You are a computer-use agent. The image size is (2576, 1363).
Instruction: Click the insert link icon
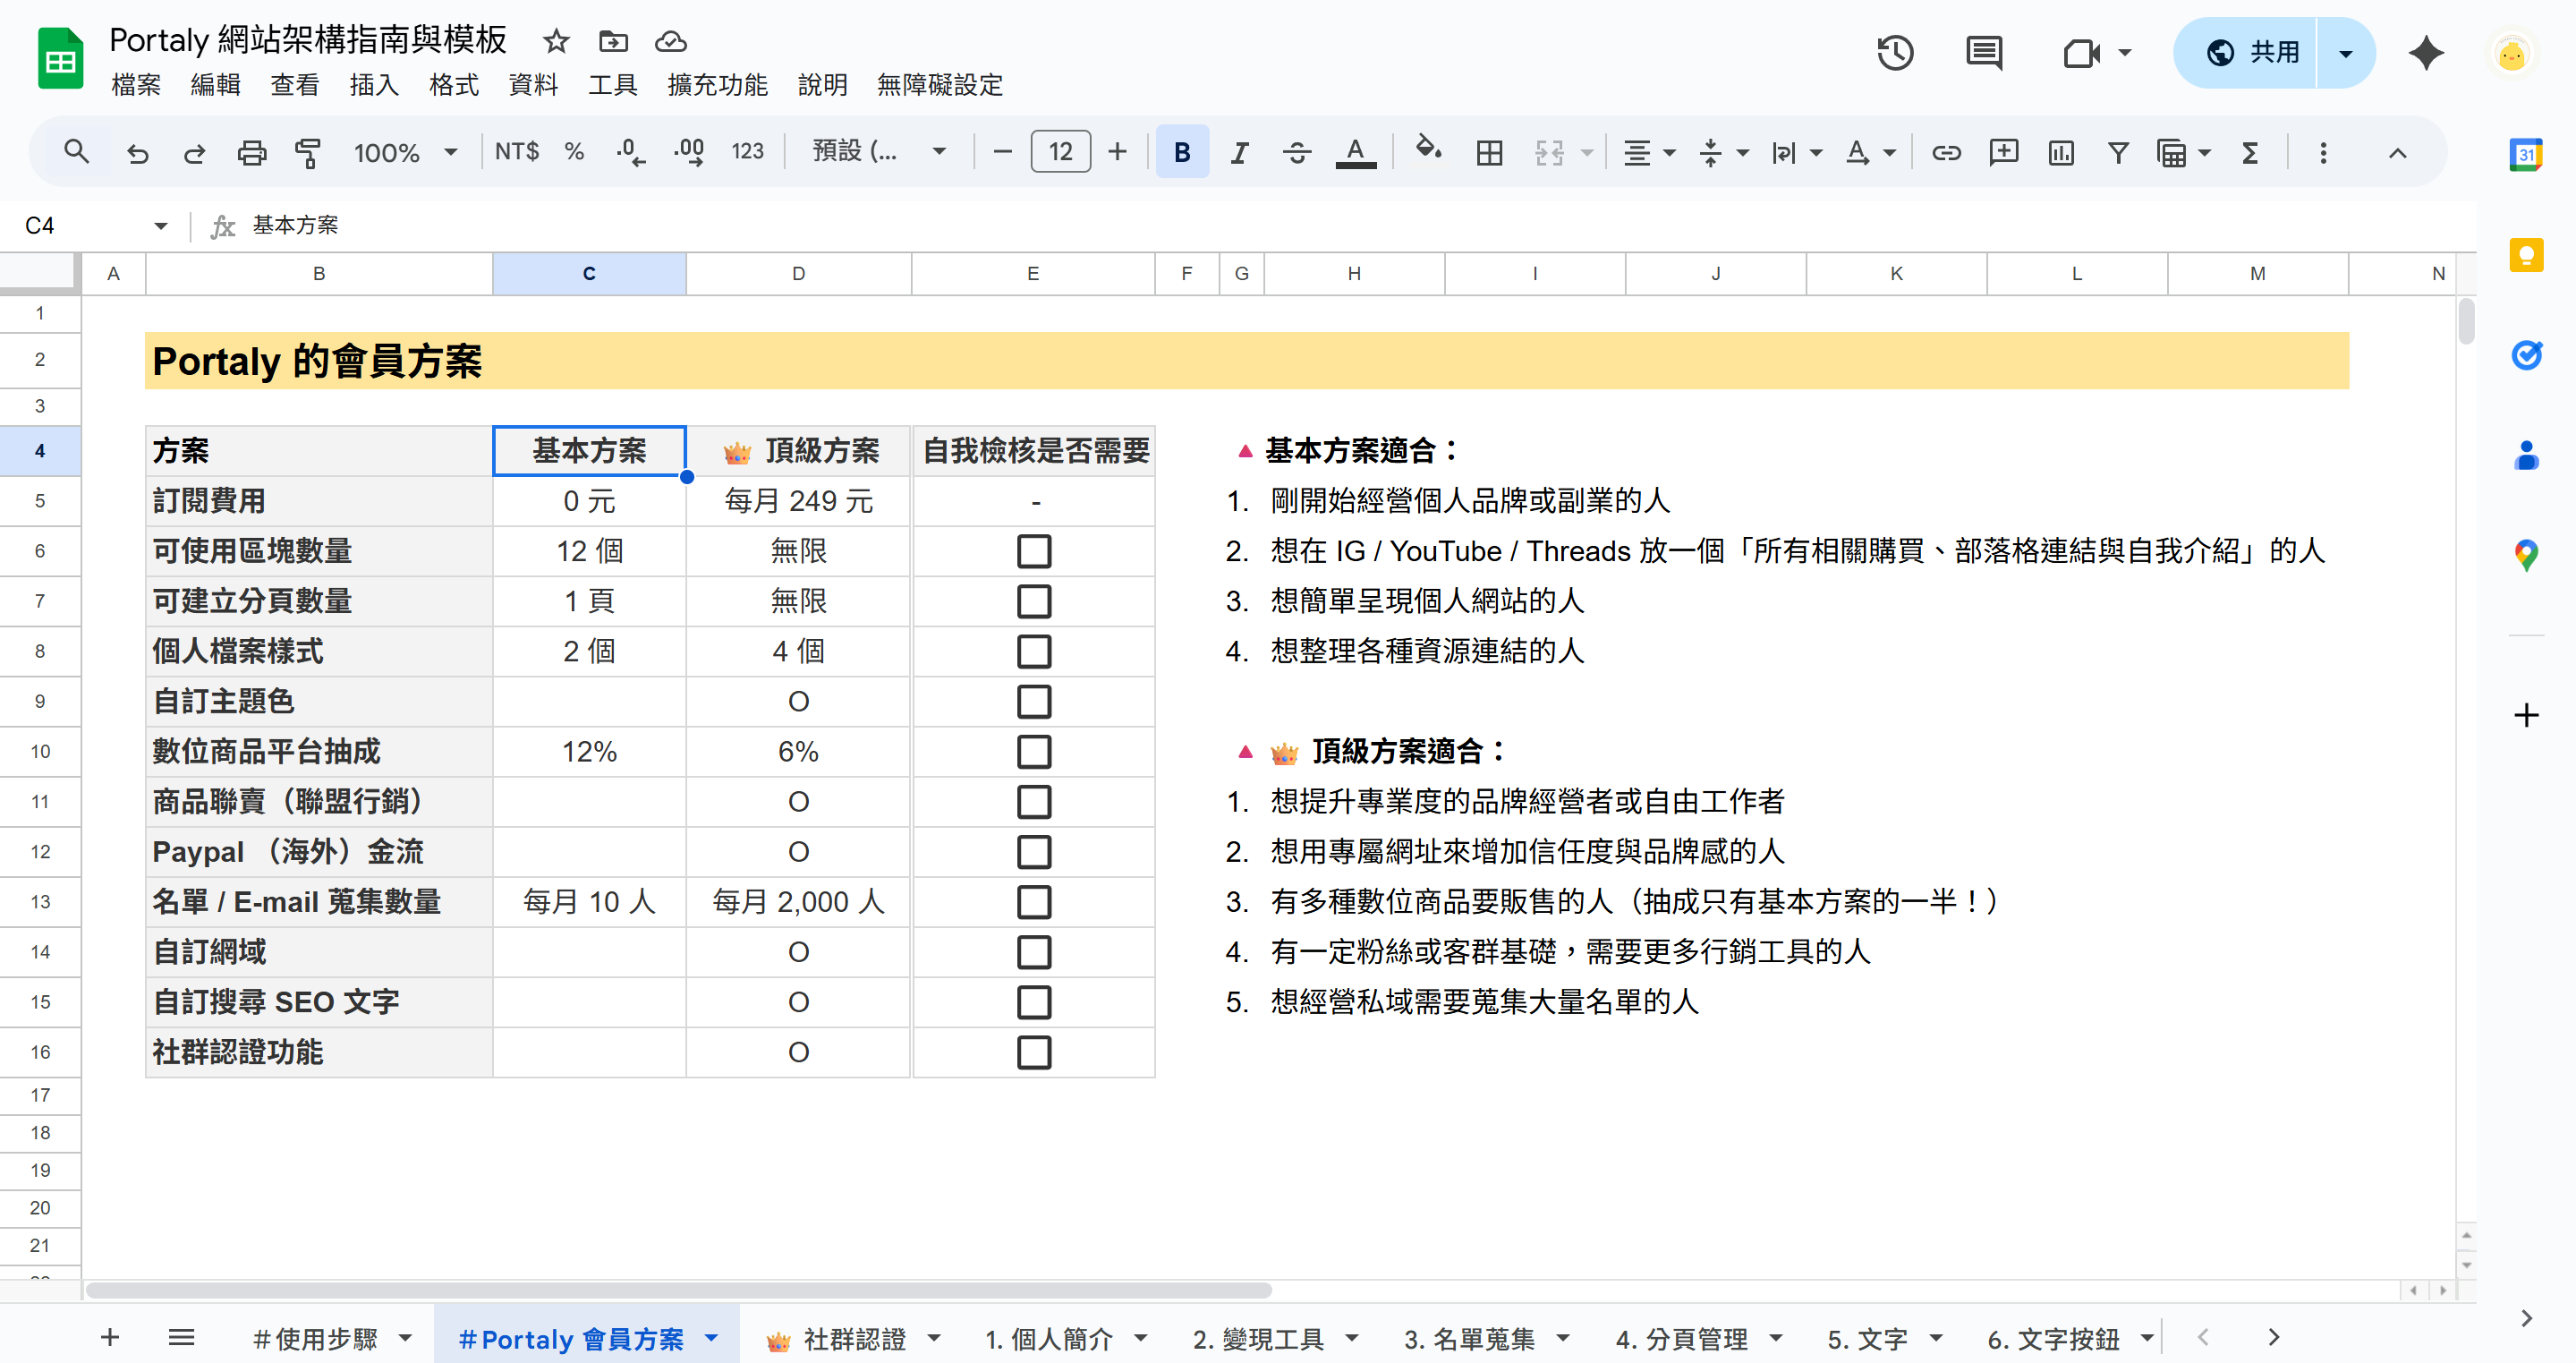1945,152
